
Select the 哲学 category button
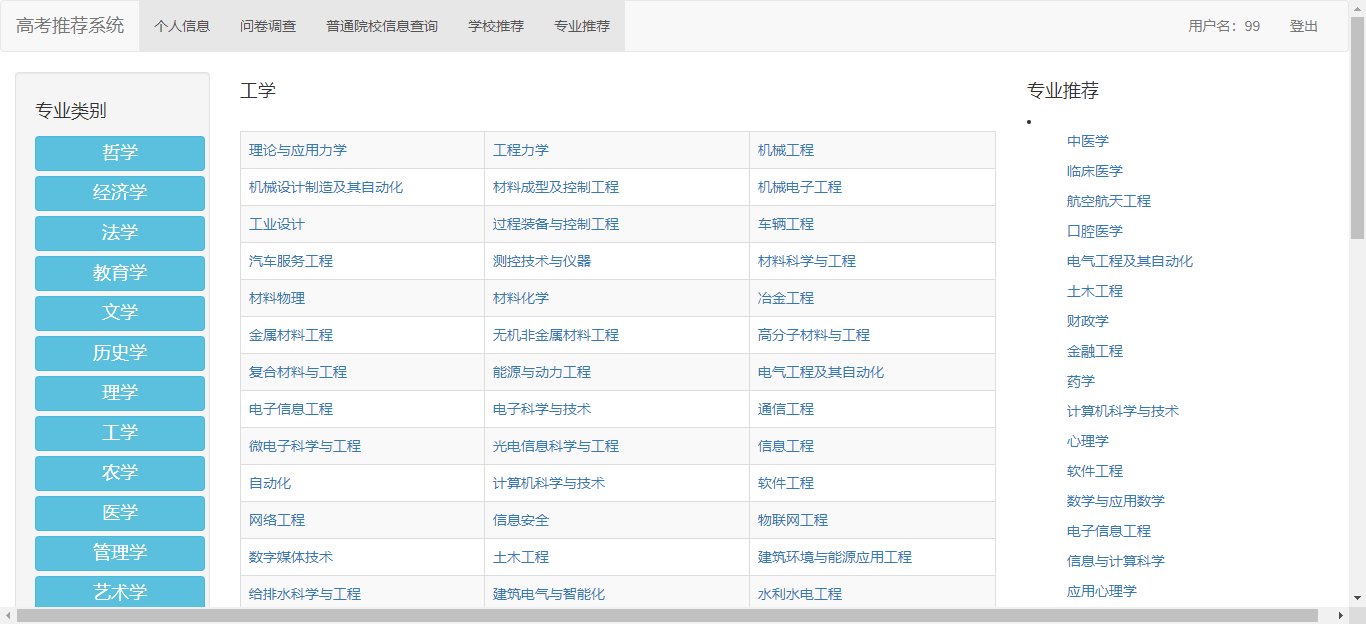pos(120,153)
